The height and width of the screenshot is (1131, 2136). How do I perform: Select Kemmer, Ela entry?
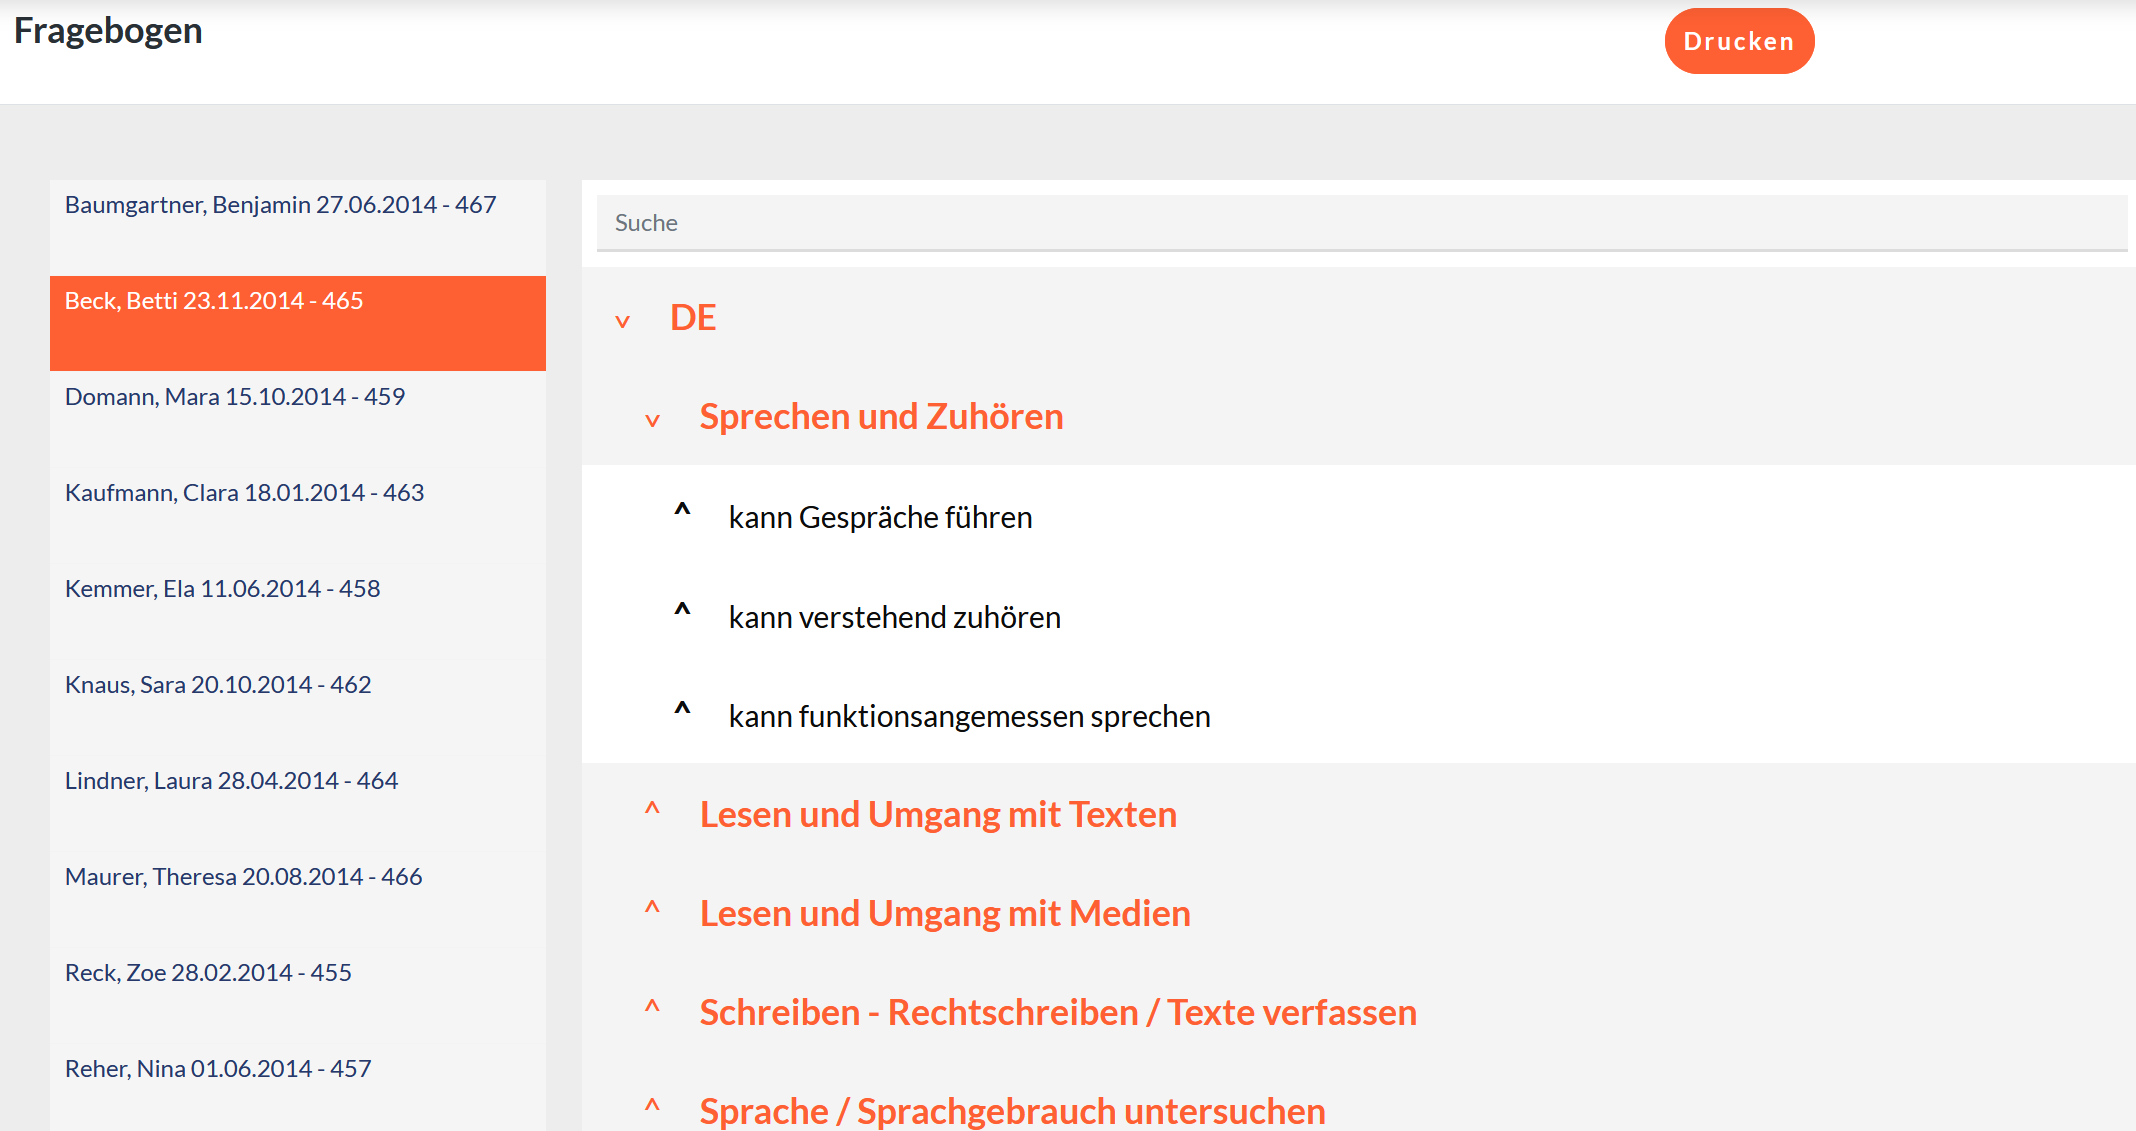point(222,589)
